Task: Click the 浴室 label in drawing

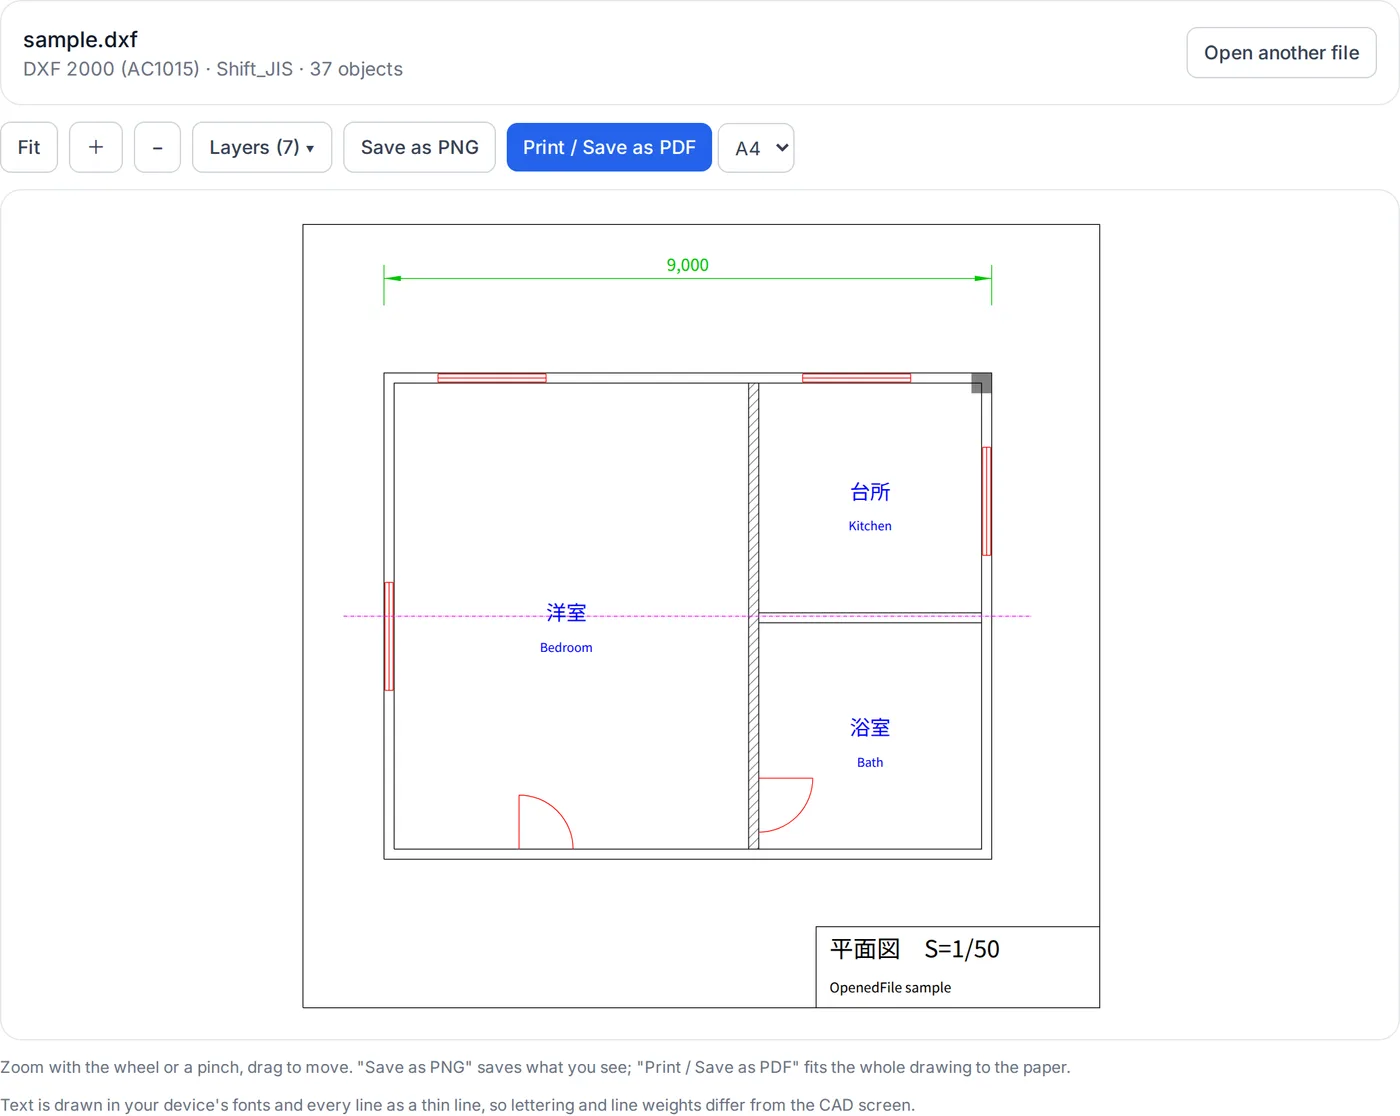Action: (x=870, y=728)
